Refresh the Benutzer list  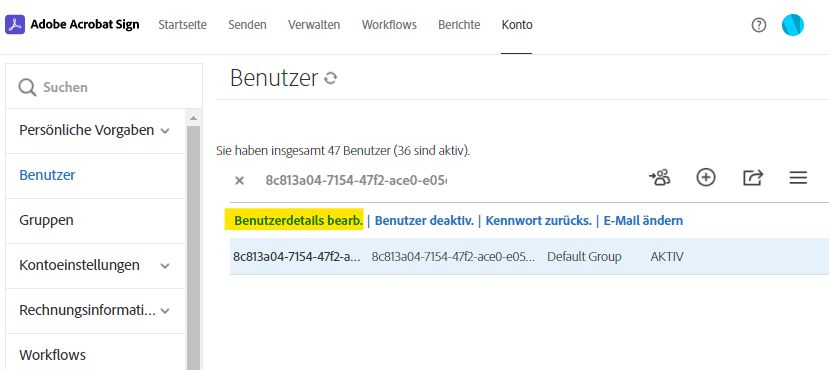pyautogui.click(x=331, y=78)
